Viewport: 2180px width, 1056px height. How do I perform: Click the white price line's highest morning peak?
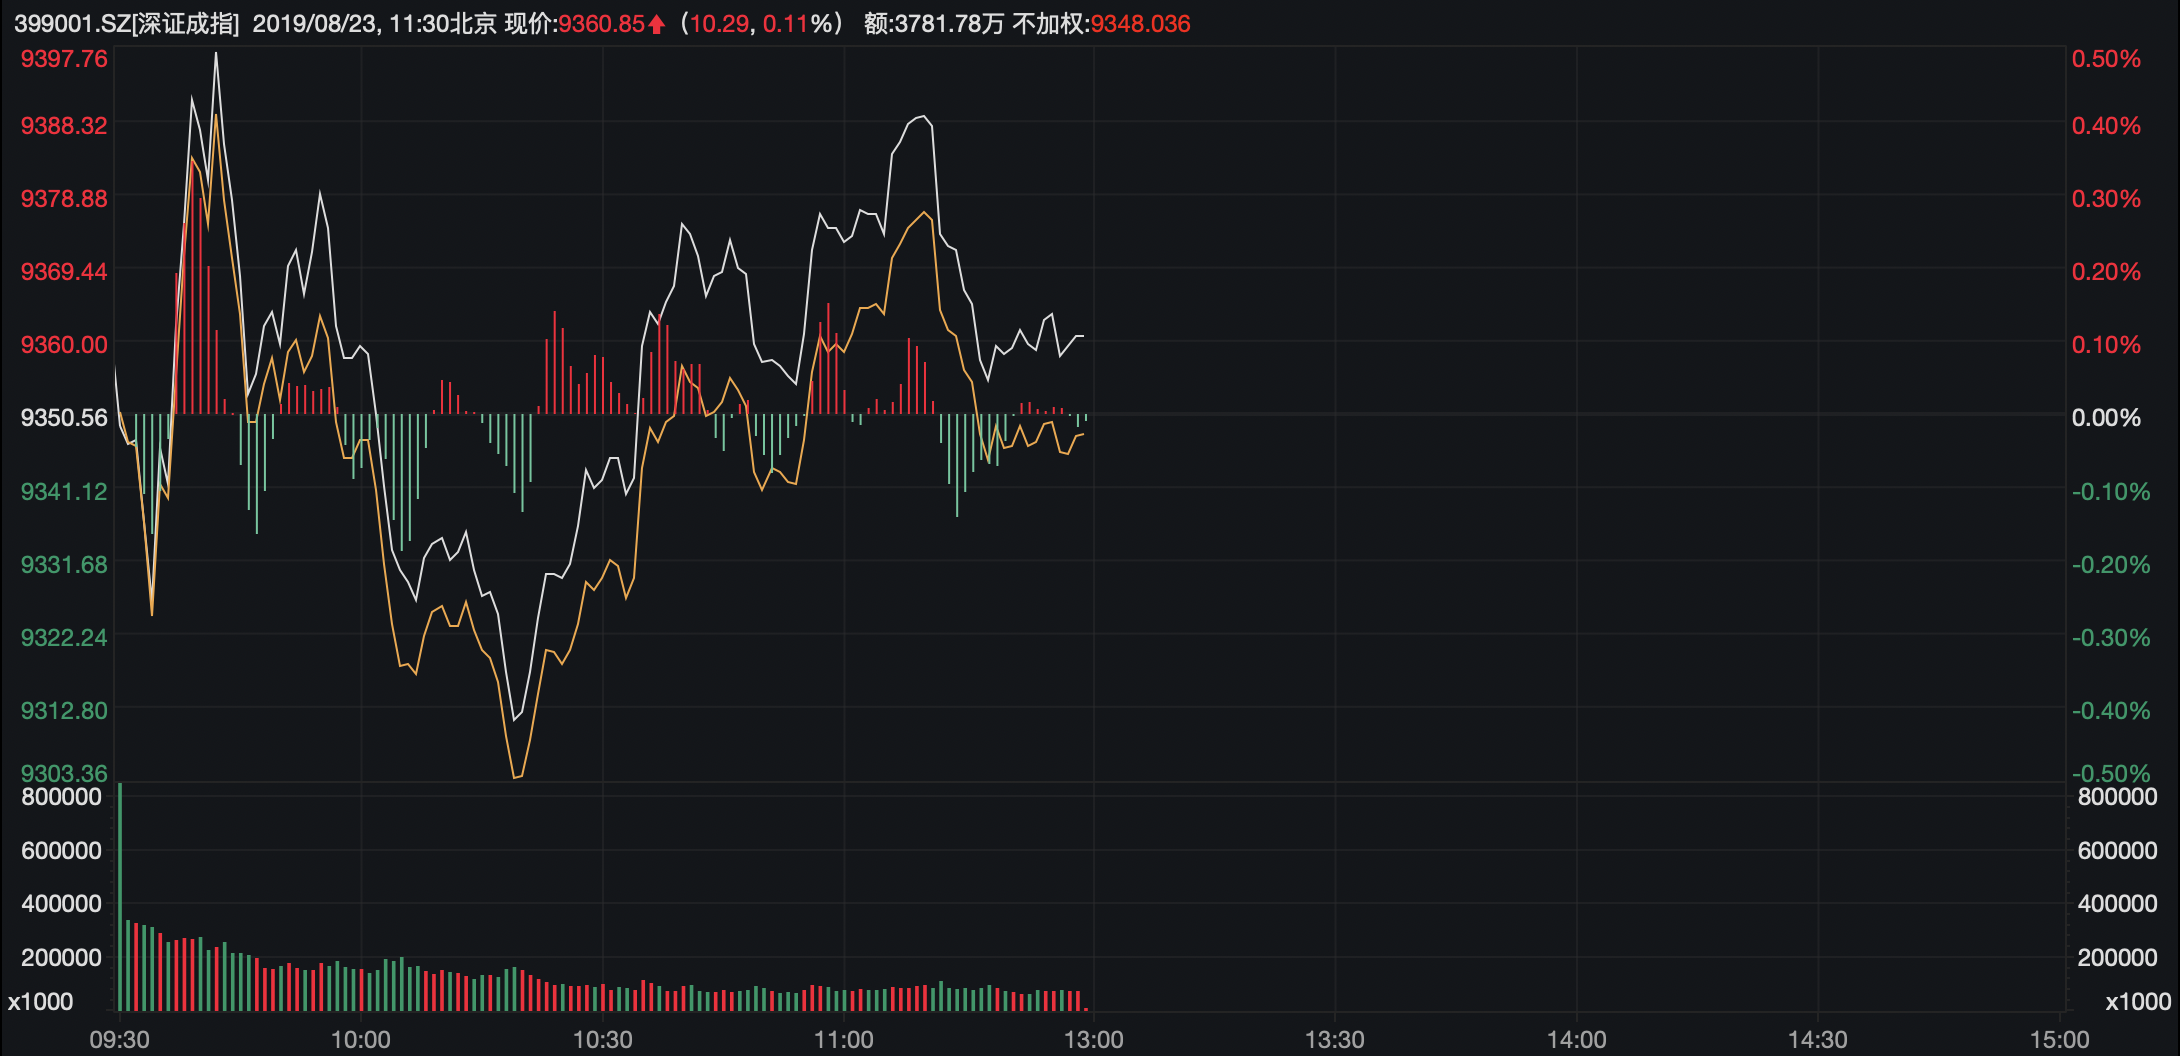point(216,54)
